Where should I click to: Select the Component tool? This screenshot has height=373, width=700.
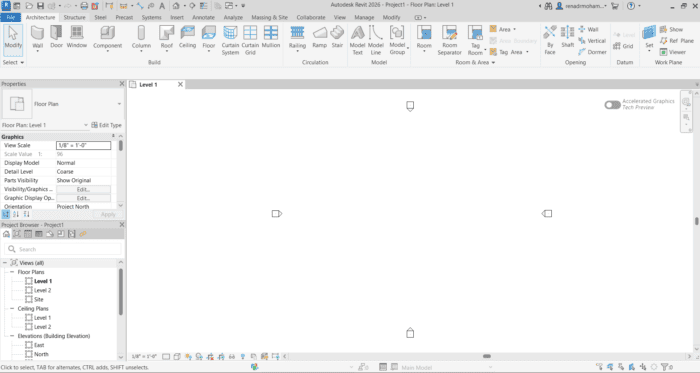tap(107, 38)
